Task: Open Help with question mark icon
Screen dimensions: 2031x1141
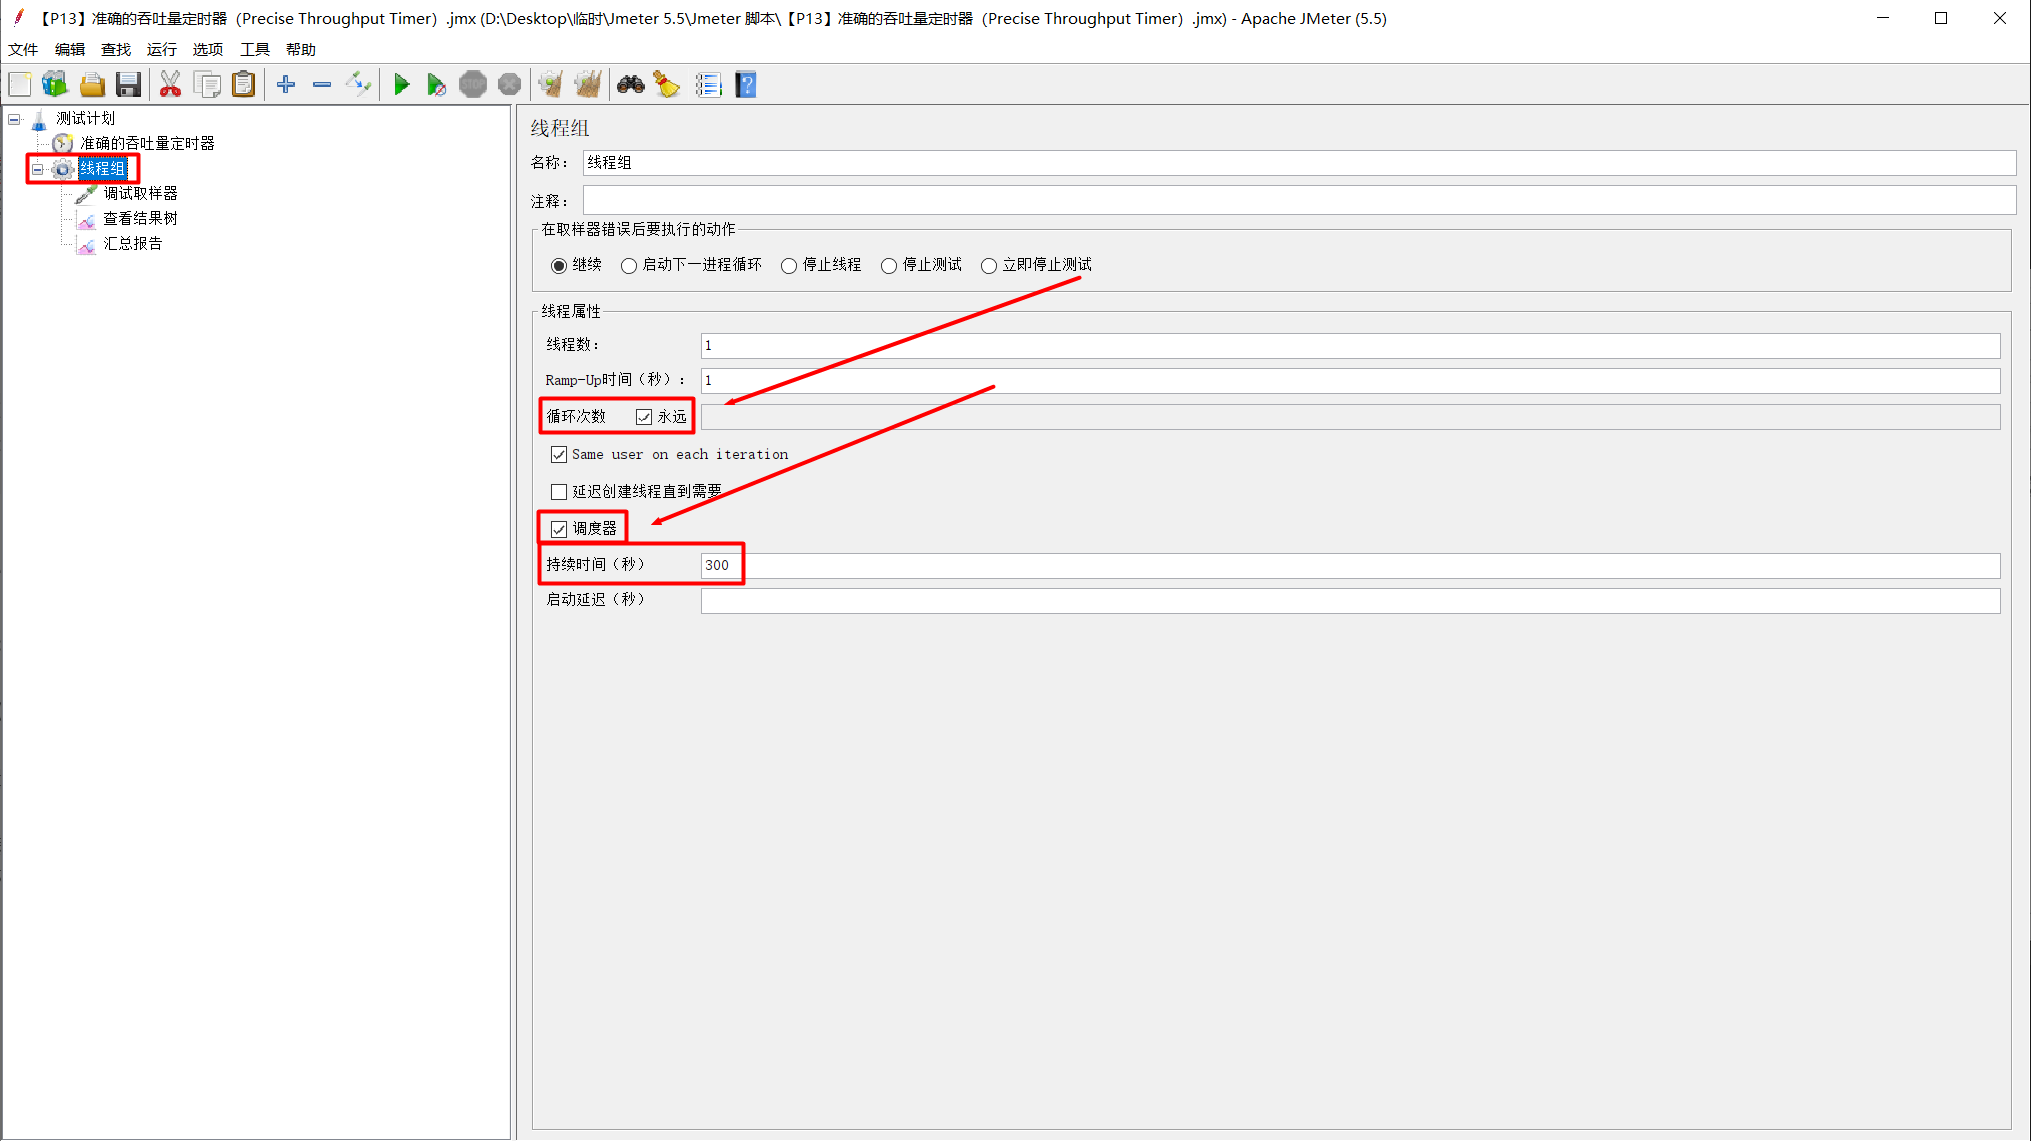Action: 746,85
